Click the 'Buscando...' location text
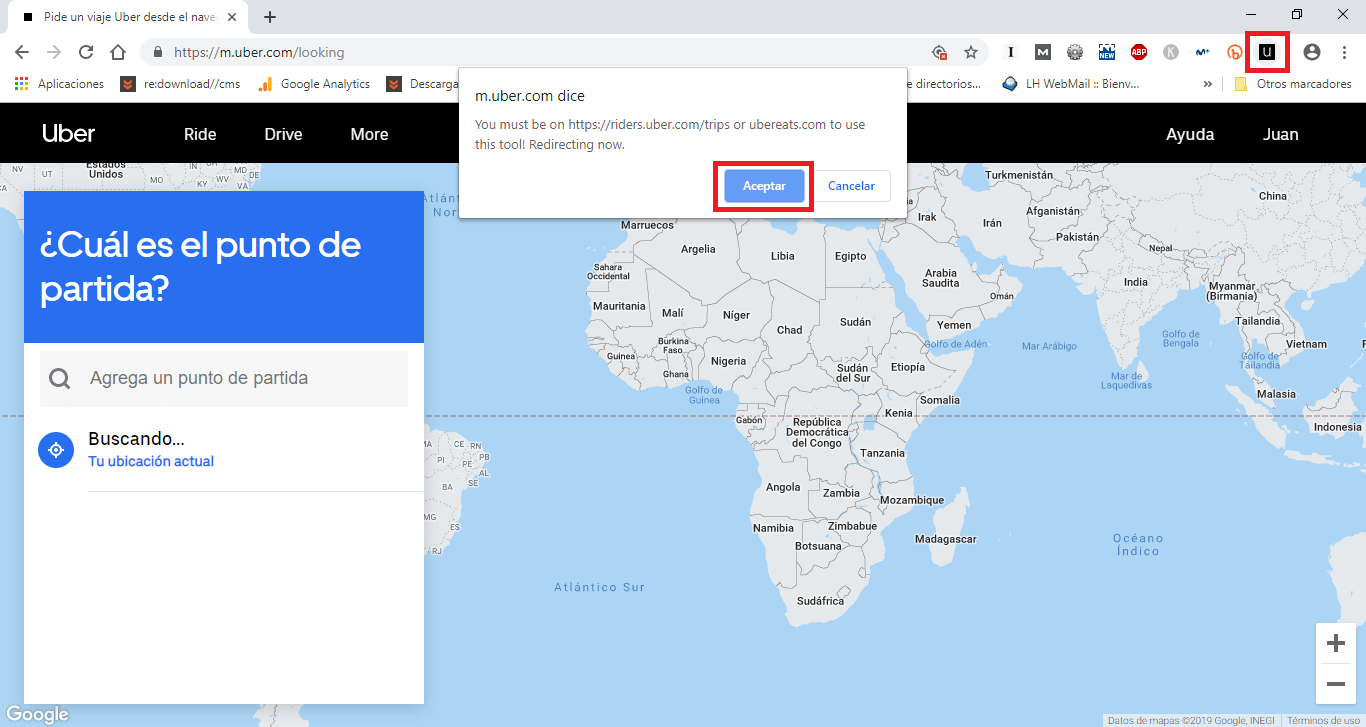Viewport: 1366px width, 727px height. pyautogui.click(x=136, y=438)
